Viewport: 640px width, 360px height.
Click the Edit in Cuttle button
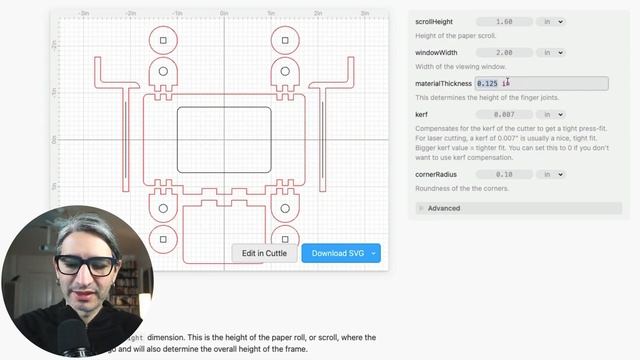(x=264, y=253)
